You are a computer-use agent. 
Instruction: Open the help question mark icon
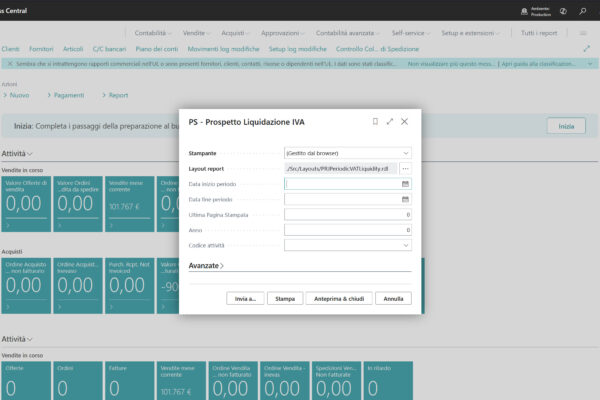pyautogui.click(x=564, y=10)
